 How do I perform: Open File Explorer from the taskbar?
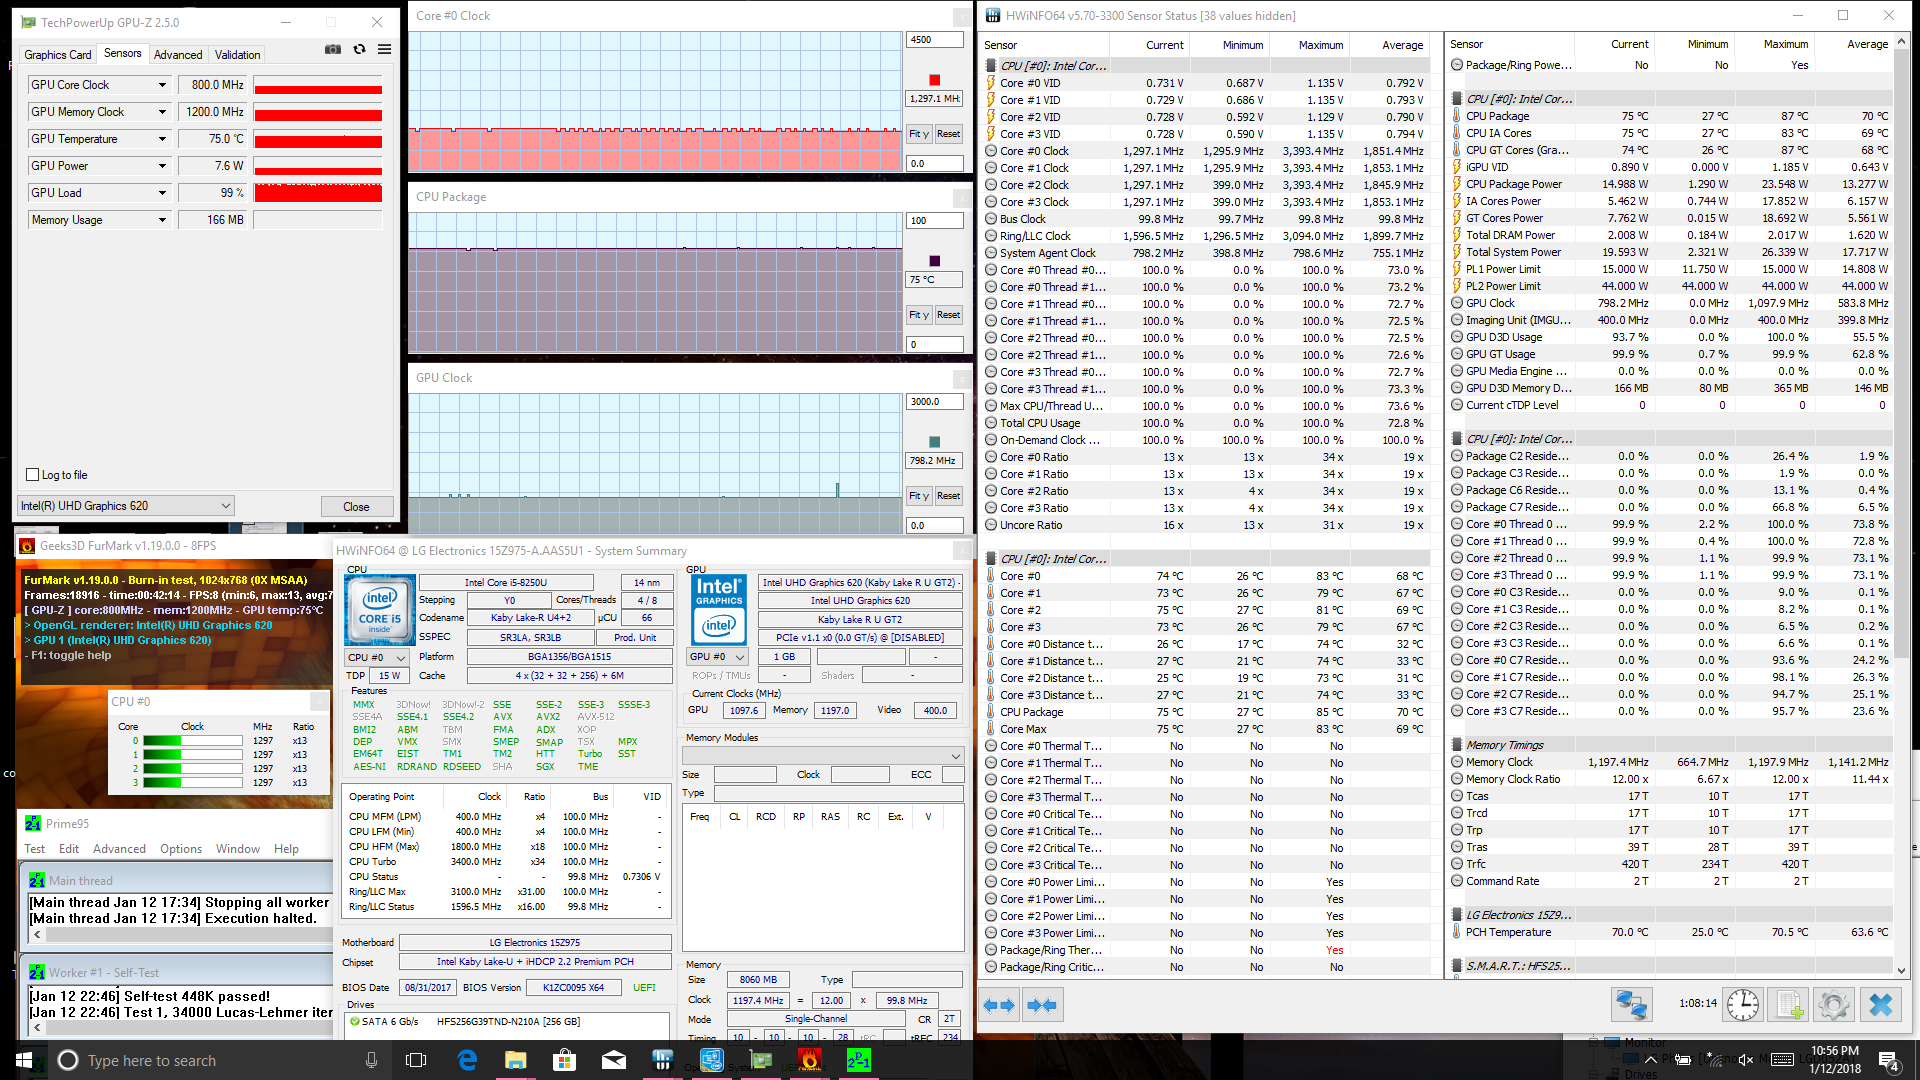click(x=516, y=1060)
